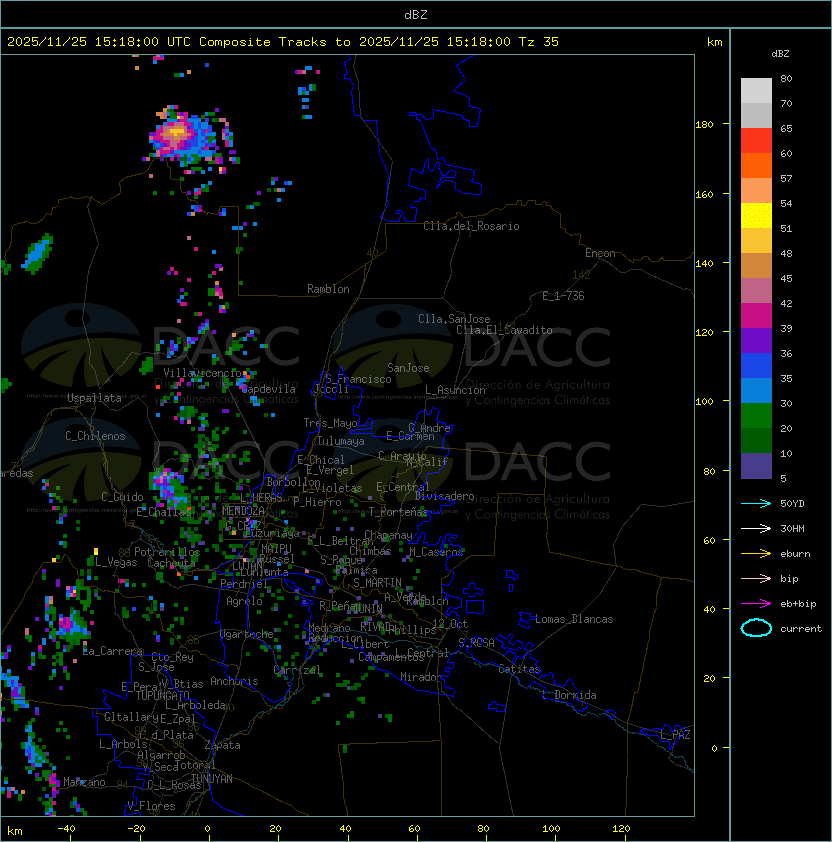Click the 'current' legend label
The height and width of the screenshot is (842, 832).
pos(801,629)
